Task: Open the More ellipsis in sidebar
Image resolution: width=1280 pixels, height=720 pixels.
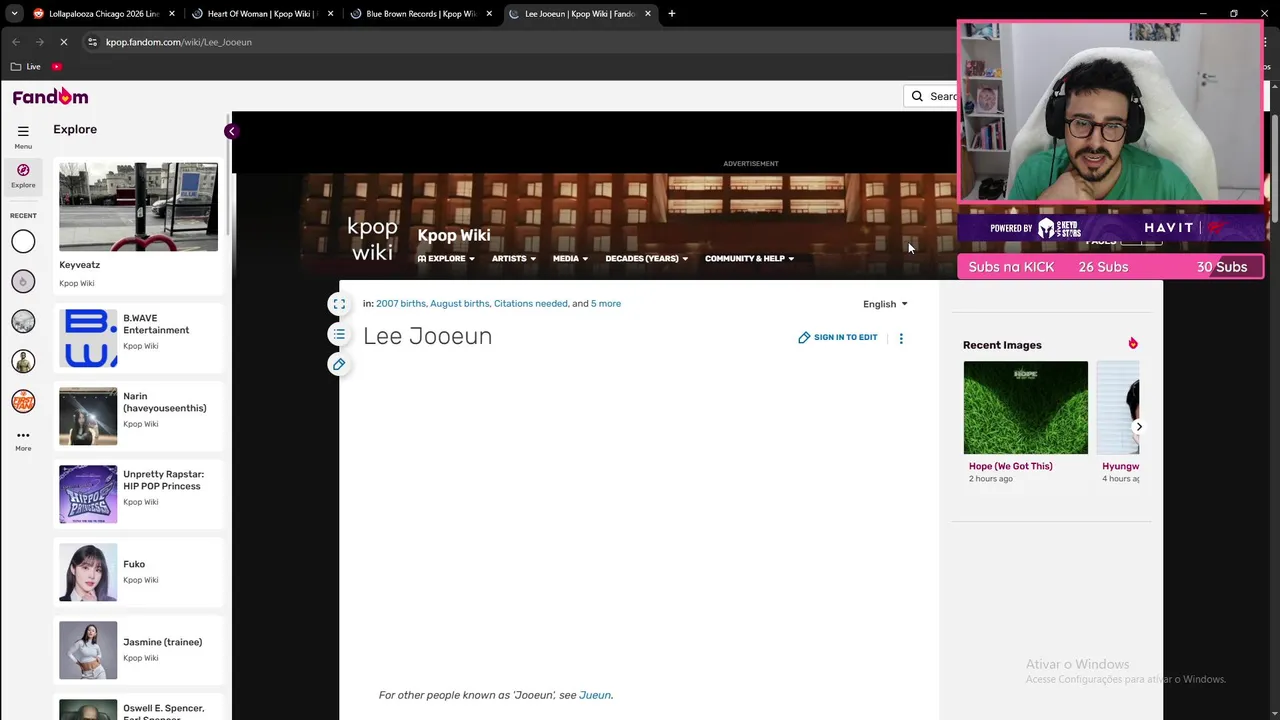Action: 23,435
